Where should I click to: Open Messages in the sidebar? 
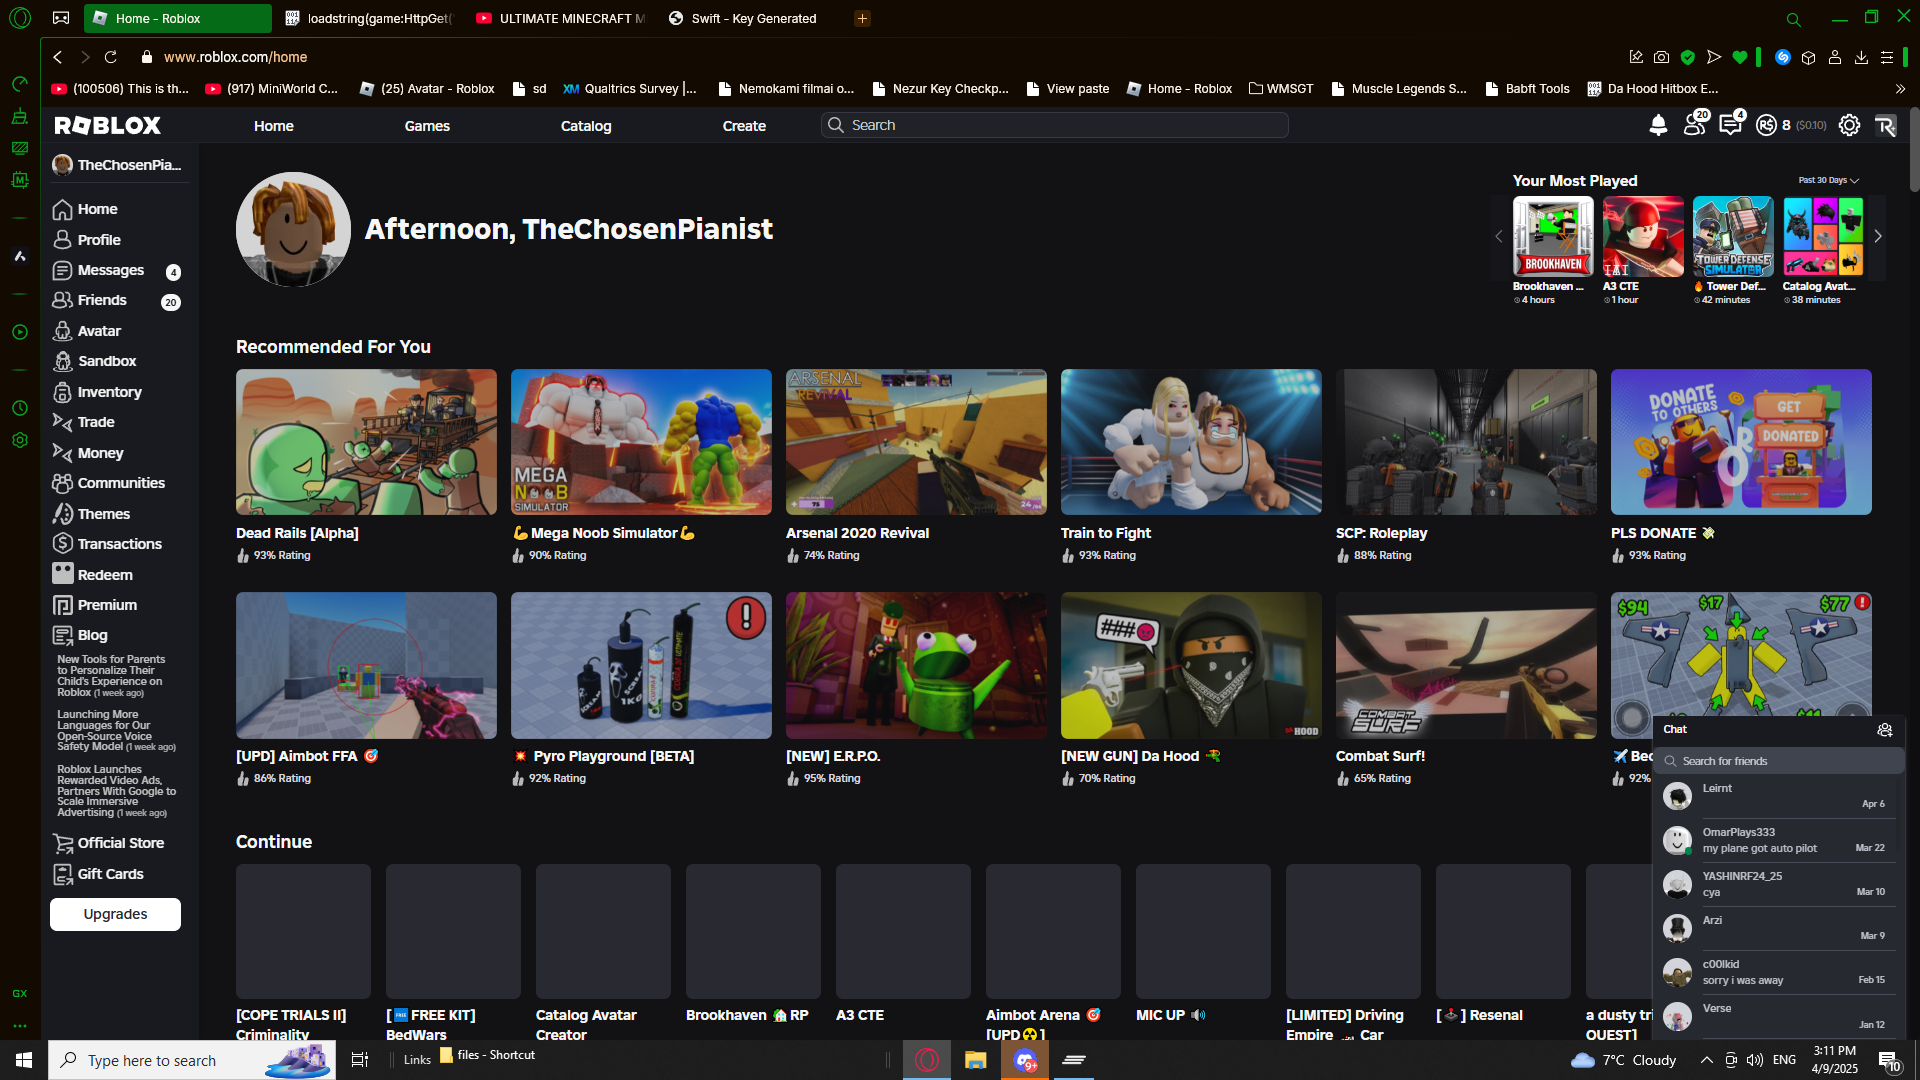pos(110,270)
